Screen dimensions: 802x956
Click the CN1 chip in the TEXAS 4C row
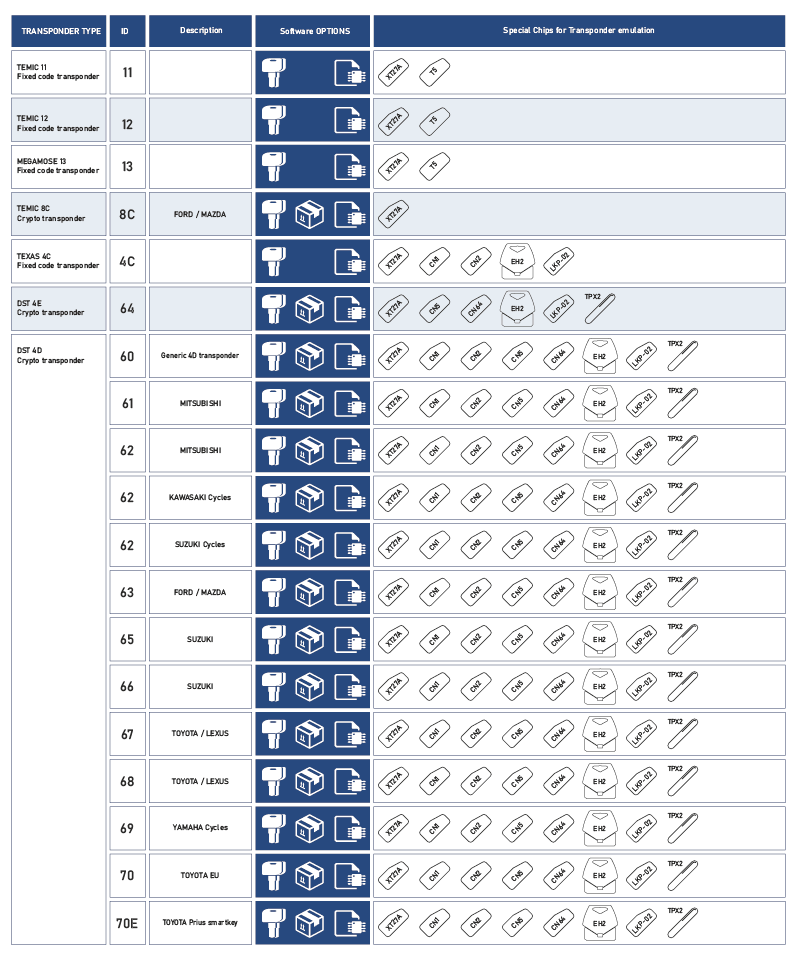(x=433, y=262)
